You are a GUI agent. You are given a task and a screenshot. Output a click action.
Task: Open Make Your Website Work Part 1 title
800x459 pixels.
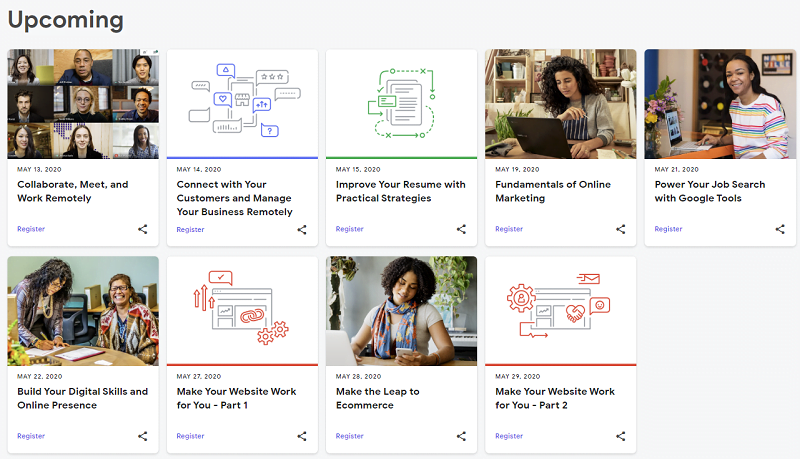tap(236, 398)
